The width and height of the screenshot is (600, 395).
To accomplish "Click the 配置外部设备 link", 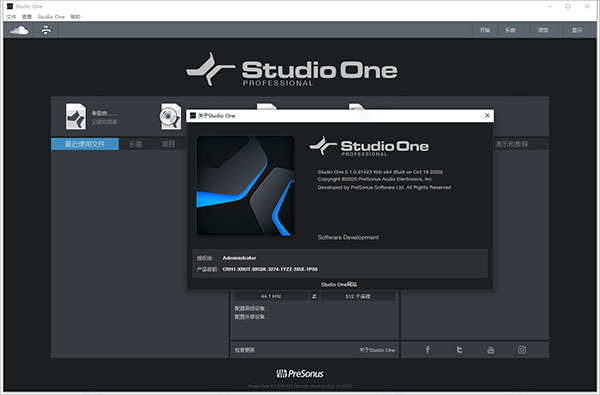I will pos(251,317).
